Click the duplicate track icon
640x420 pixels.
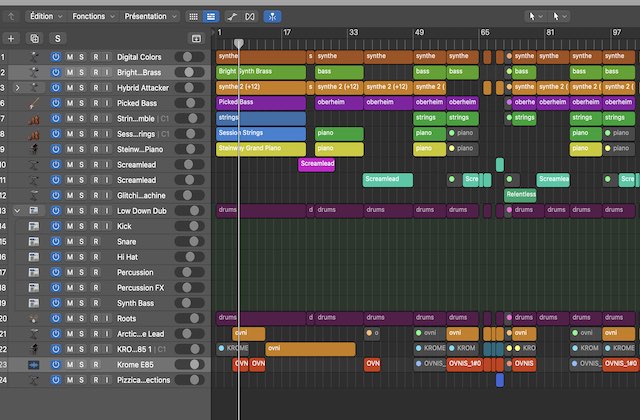(x=35, y=38)
